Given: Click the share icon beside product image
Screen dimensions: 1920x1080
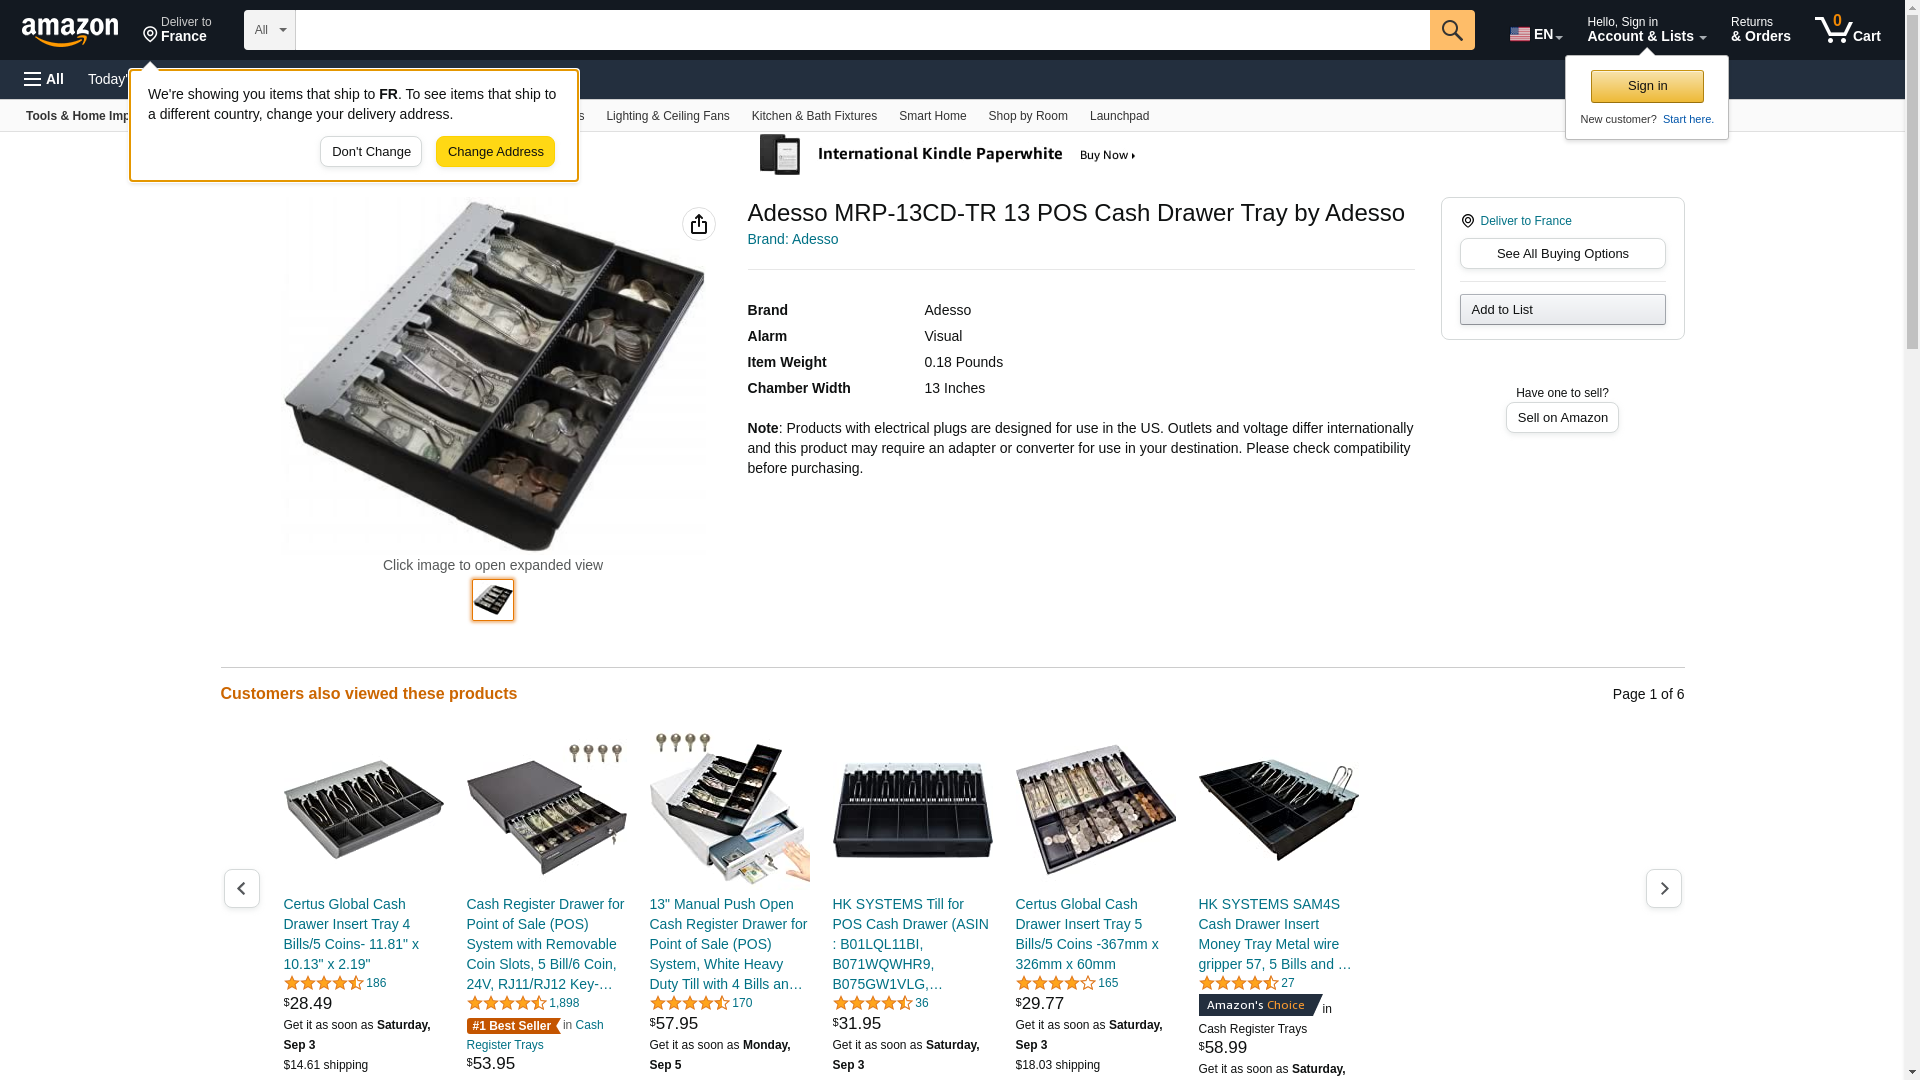Looking at the screenshot, I should [x=699, y=224].
